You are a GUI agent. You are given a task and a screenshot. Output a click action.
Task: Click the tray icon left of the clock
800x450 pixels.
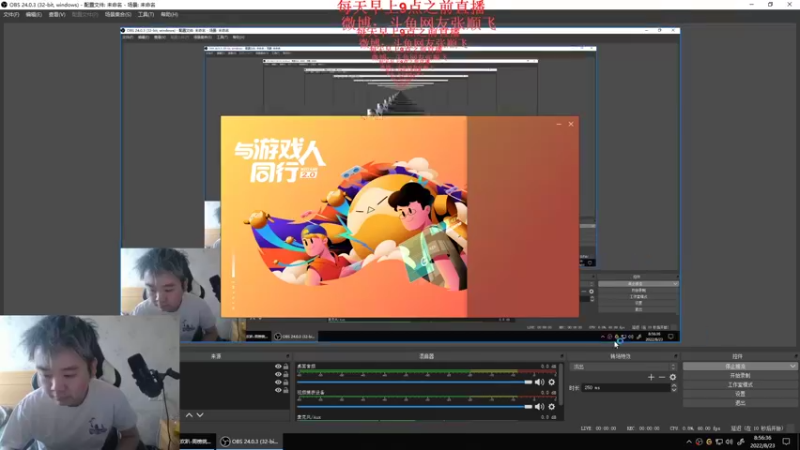click(x=741, y=442)
